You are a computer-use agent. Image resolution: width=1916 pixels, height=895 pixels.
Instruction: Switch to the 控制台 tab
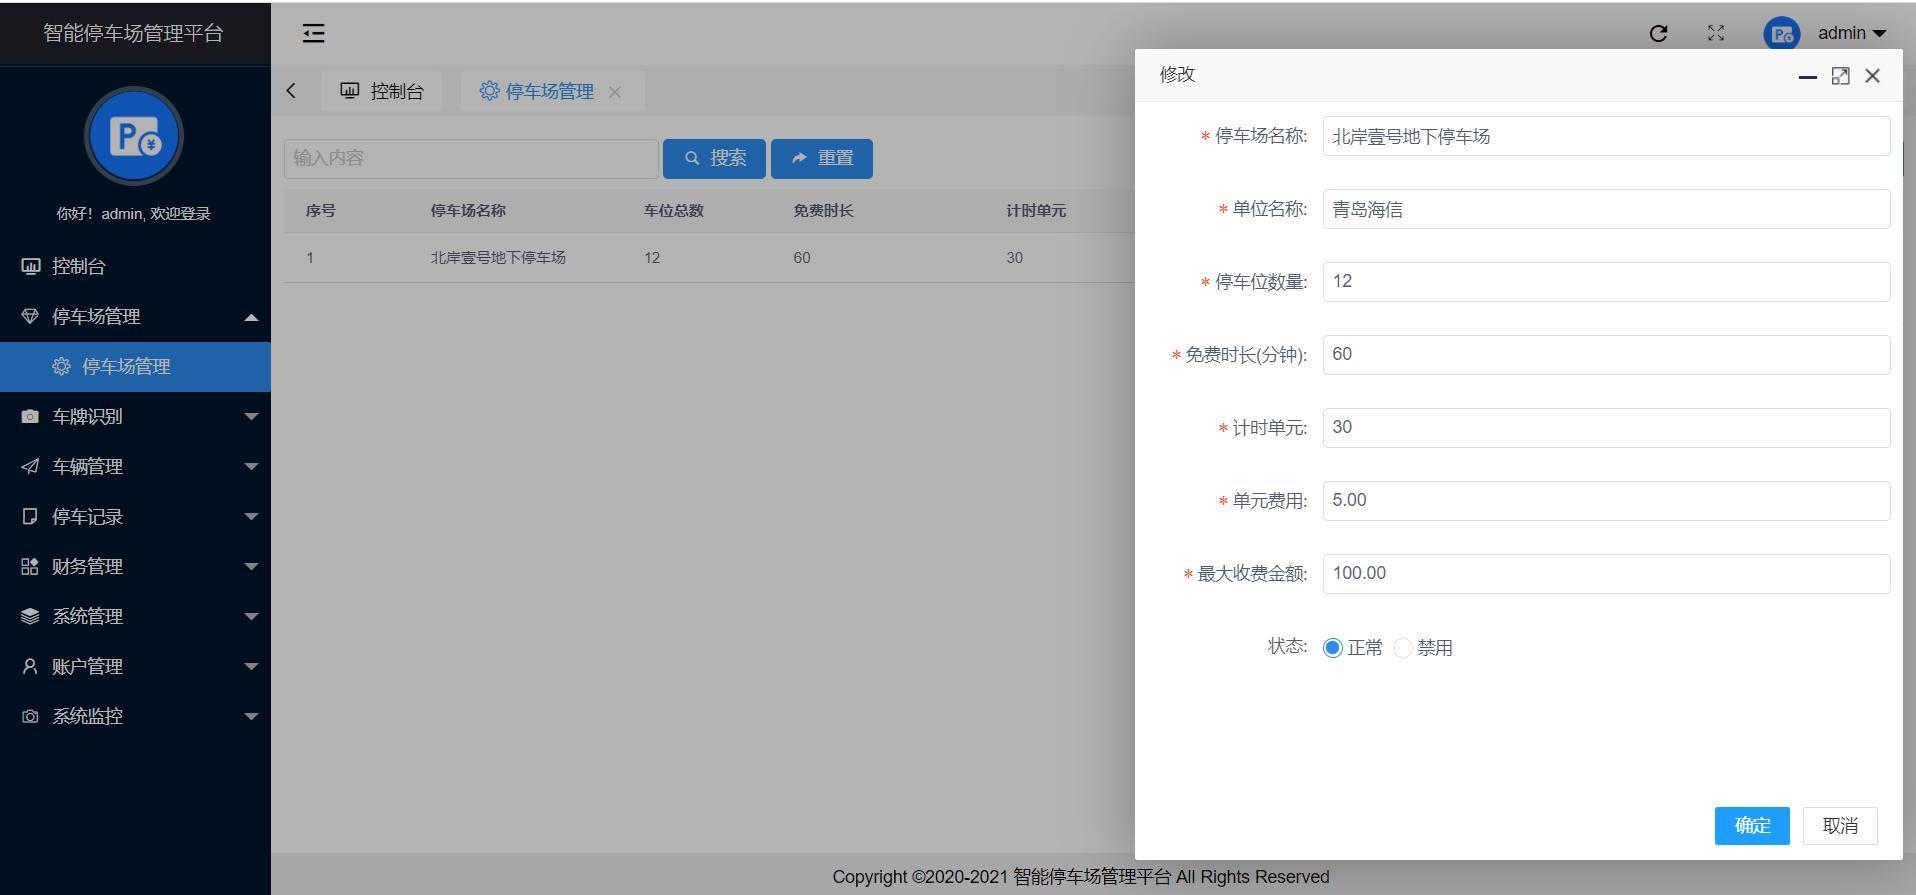(382, 91)
